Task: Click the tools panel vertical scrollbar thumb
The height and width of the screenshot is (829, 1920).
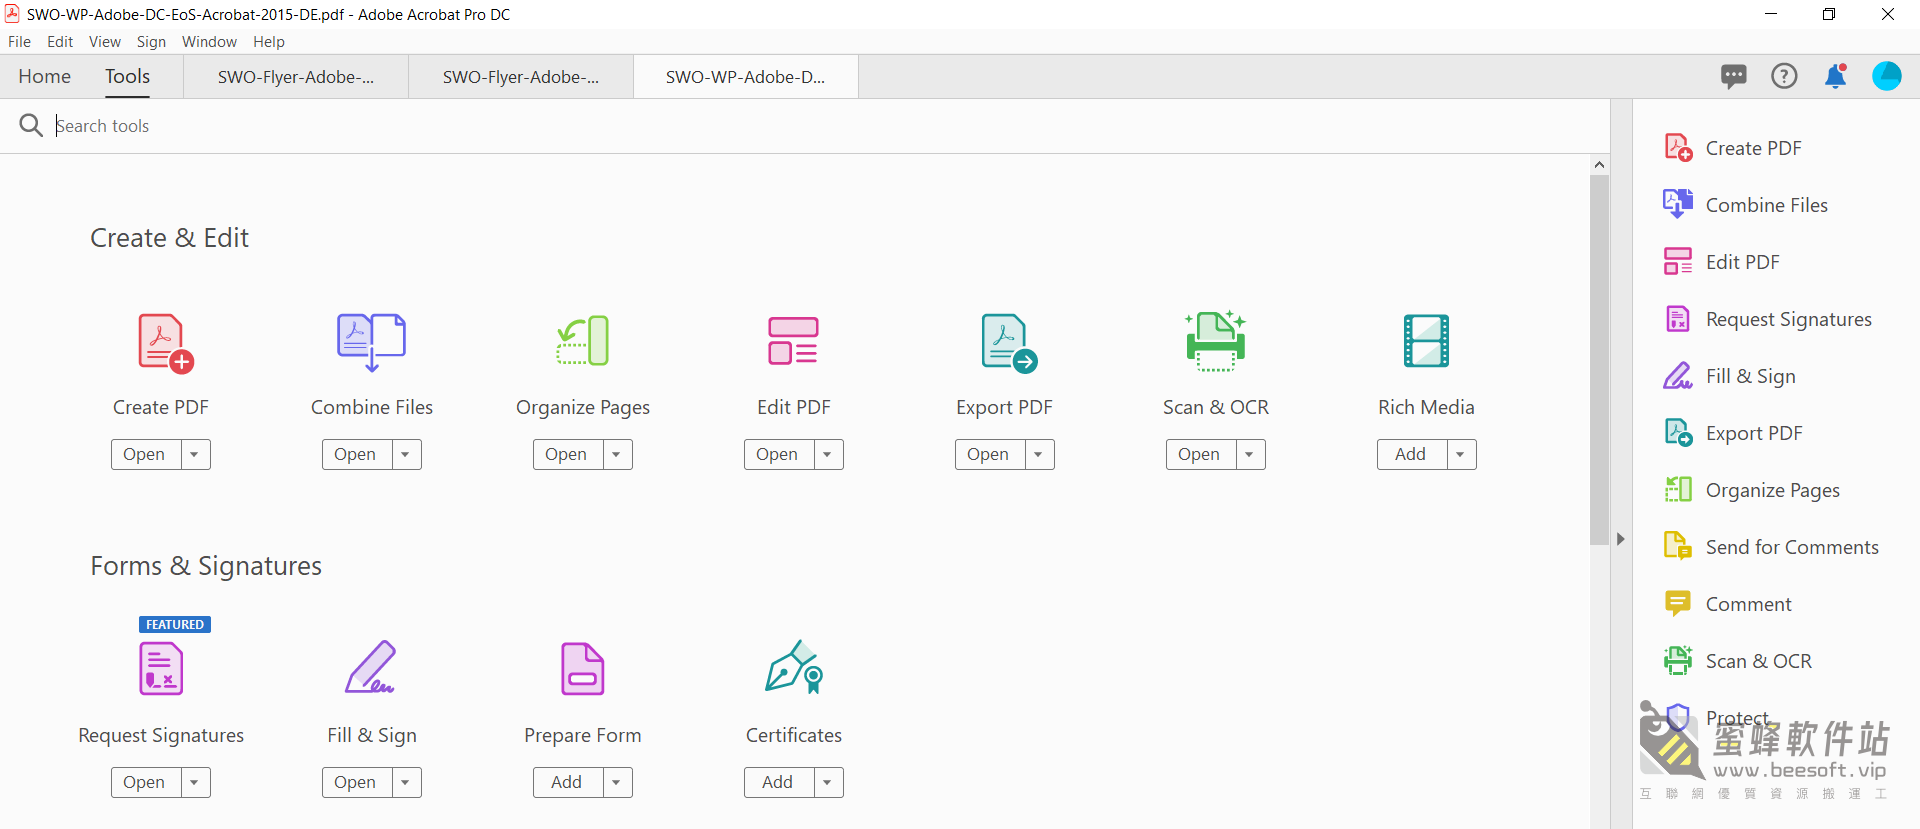Action: (1599, 360)
